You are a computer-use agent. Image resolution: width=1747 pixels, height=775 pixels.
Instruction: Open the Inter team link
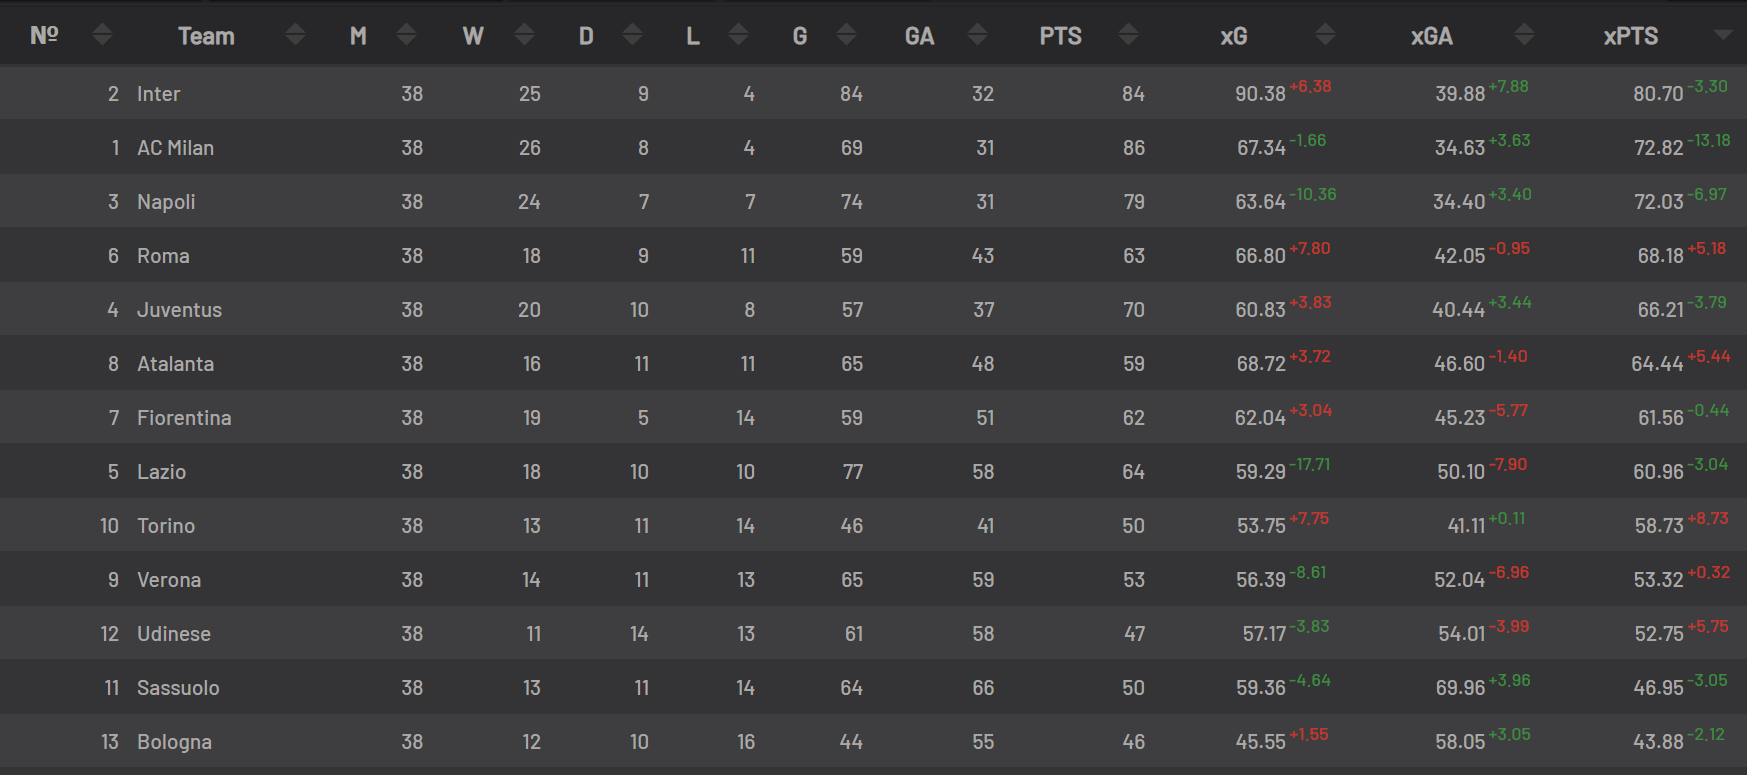158,94
